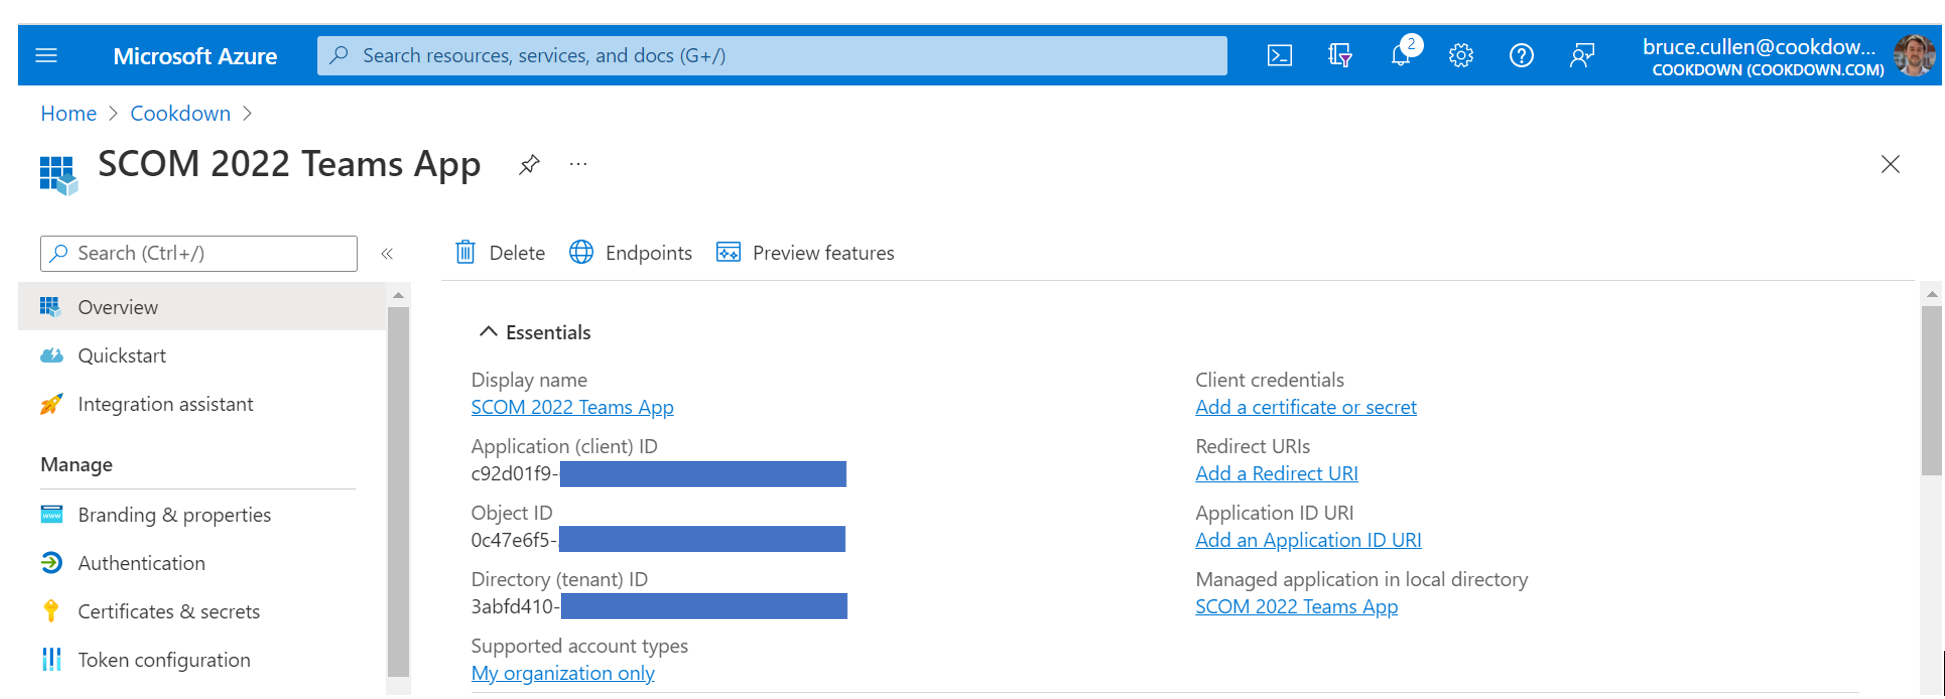Click Add a Redirect URI link
Image resolution: width=1945 pixels, height=699 pixels.
pyautogui.click(x=1276, y=473)
